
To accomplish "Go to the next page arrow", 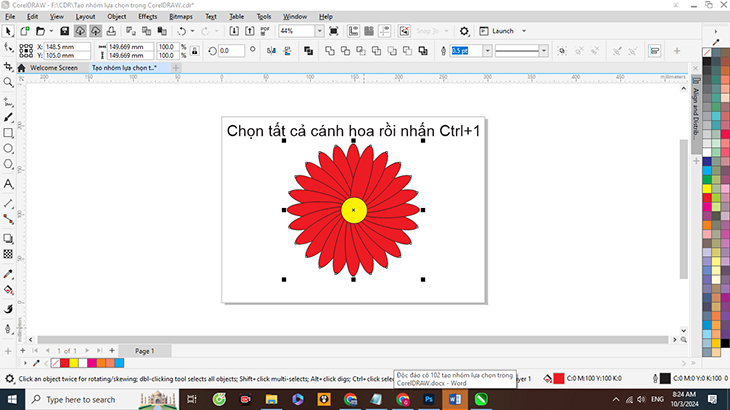I will 87,351.
